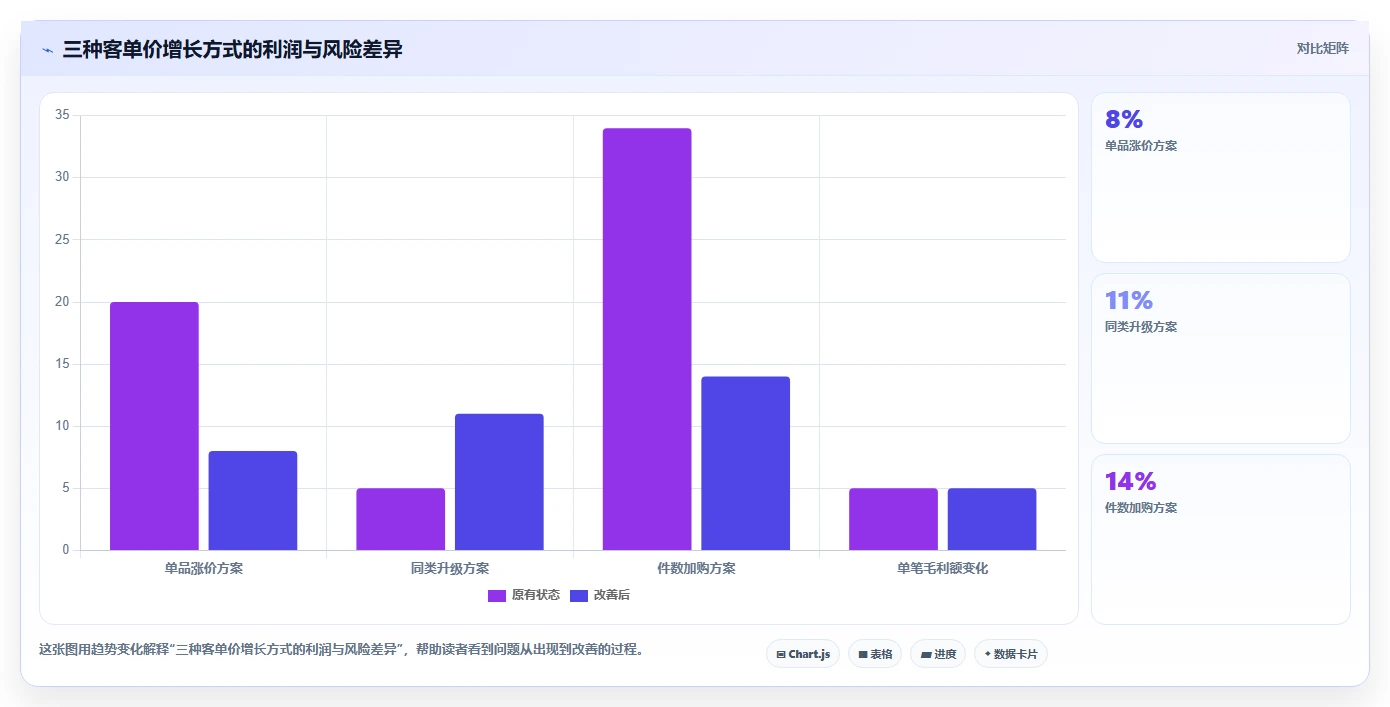Click the 20 y-axis tick label

62,302
